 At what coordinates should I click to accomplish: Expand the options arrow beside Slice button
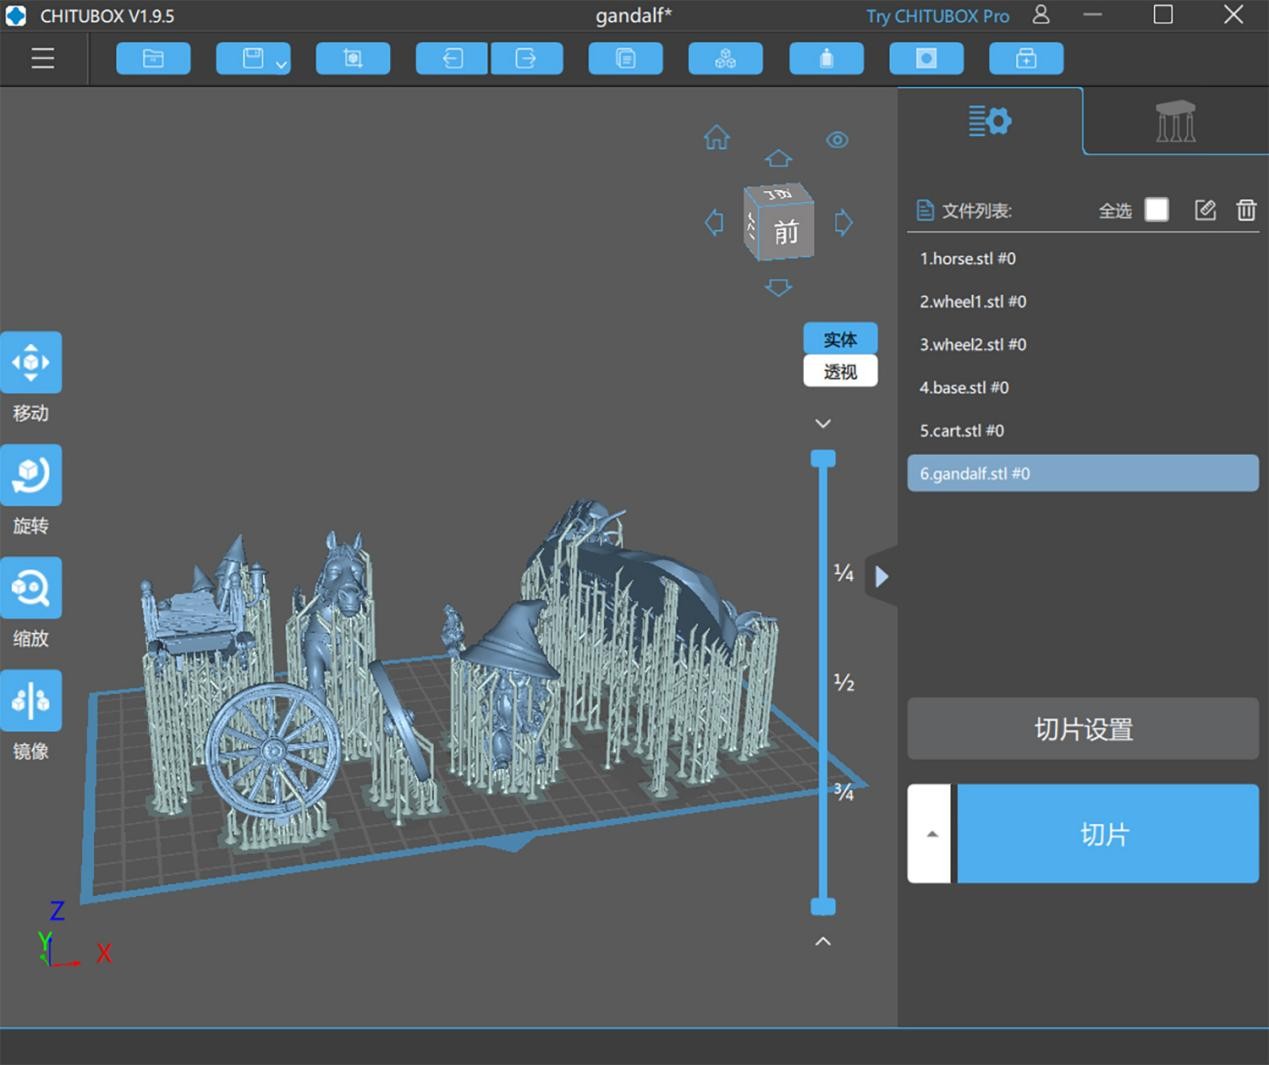[x=931, y=834]
